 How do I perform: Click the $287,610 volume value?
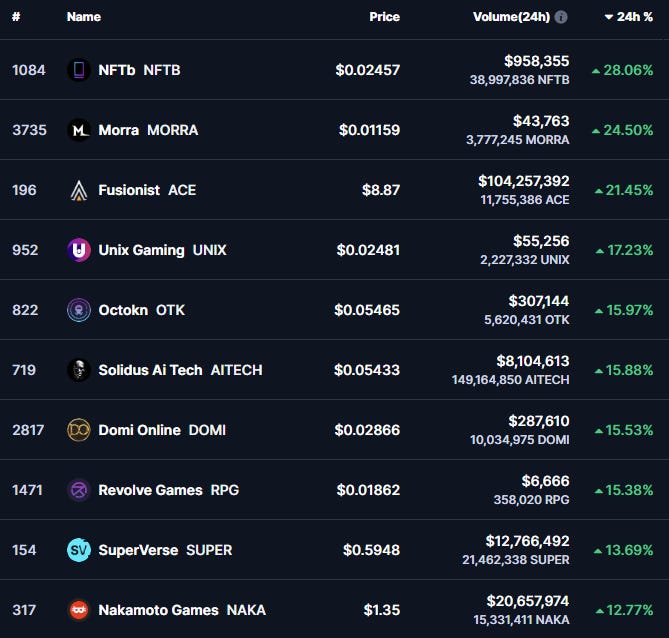tap(539, 421)
